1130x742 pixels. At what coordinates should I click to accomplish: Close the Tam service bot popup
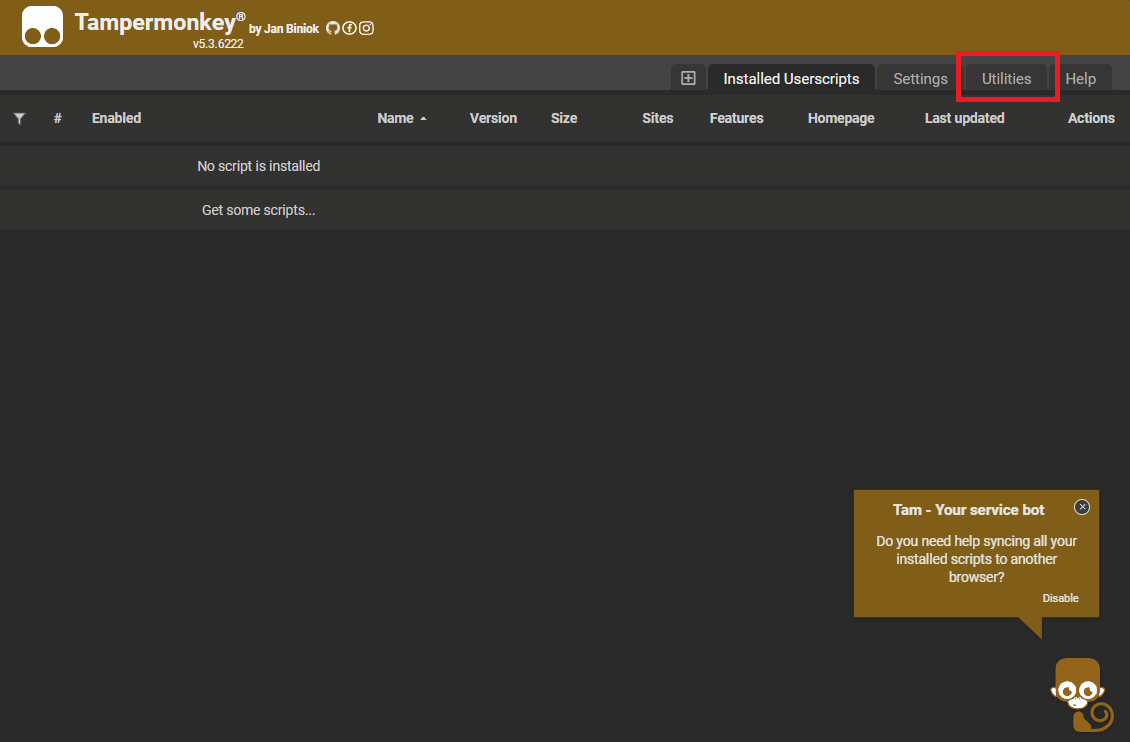1082,507
